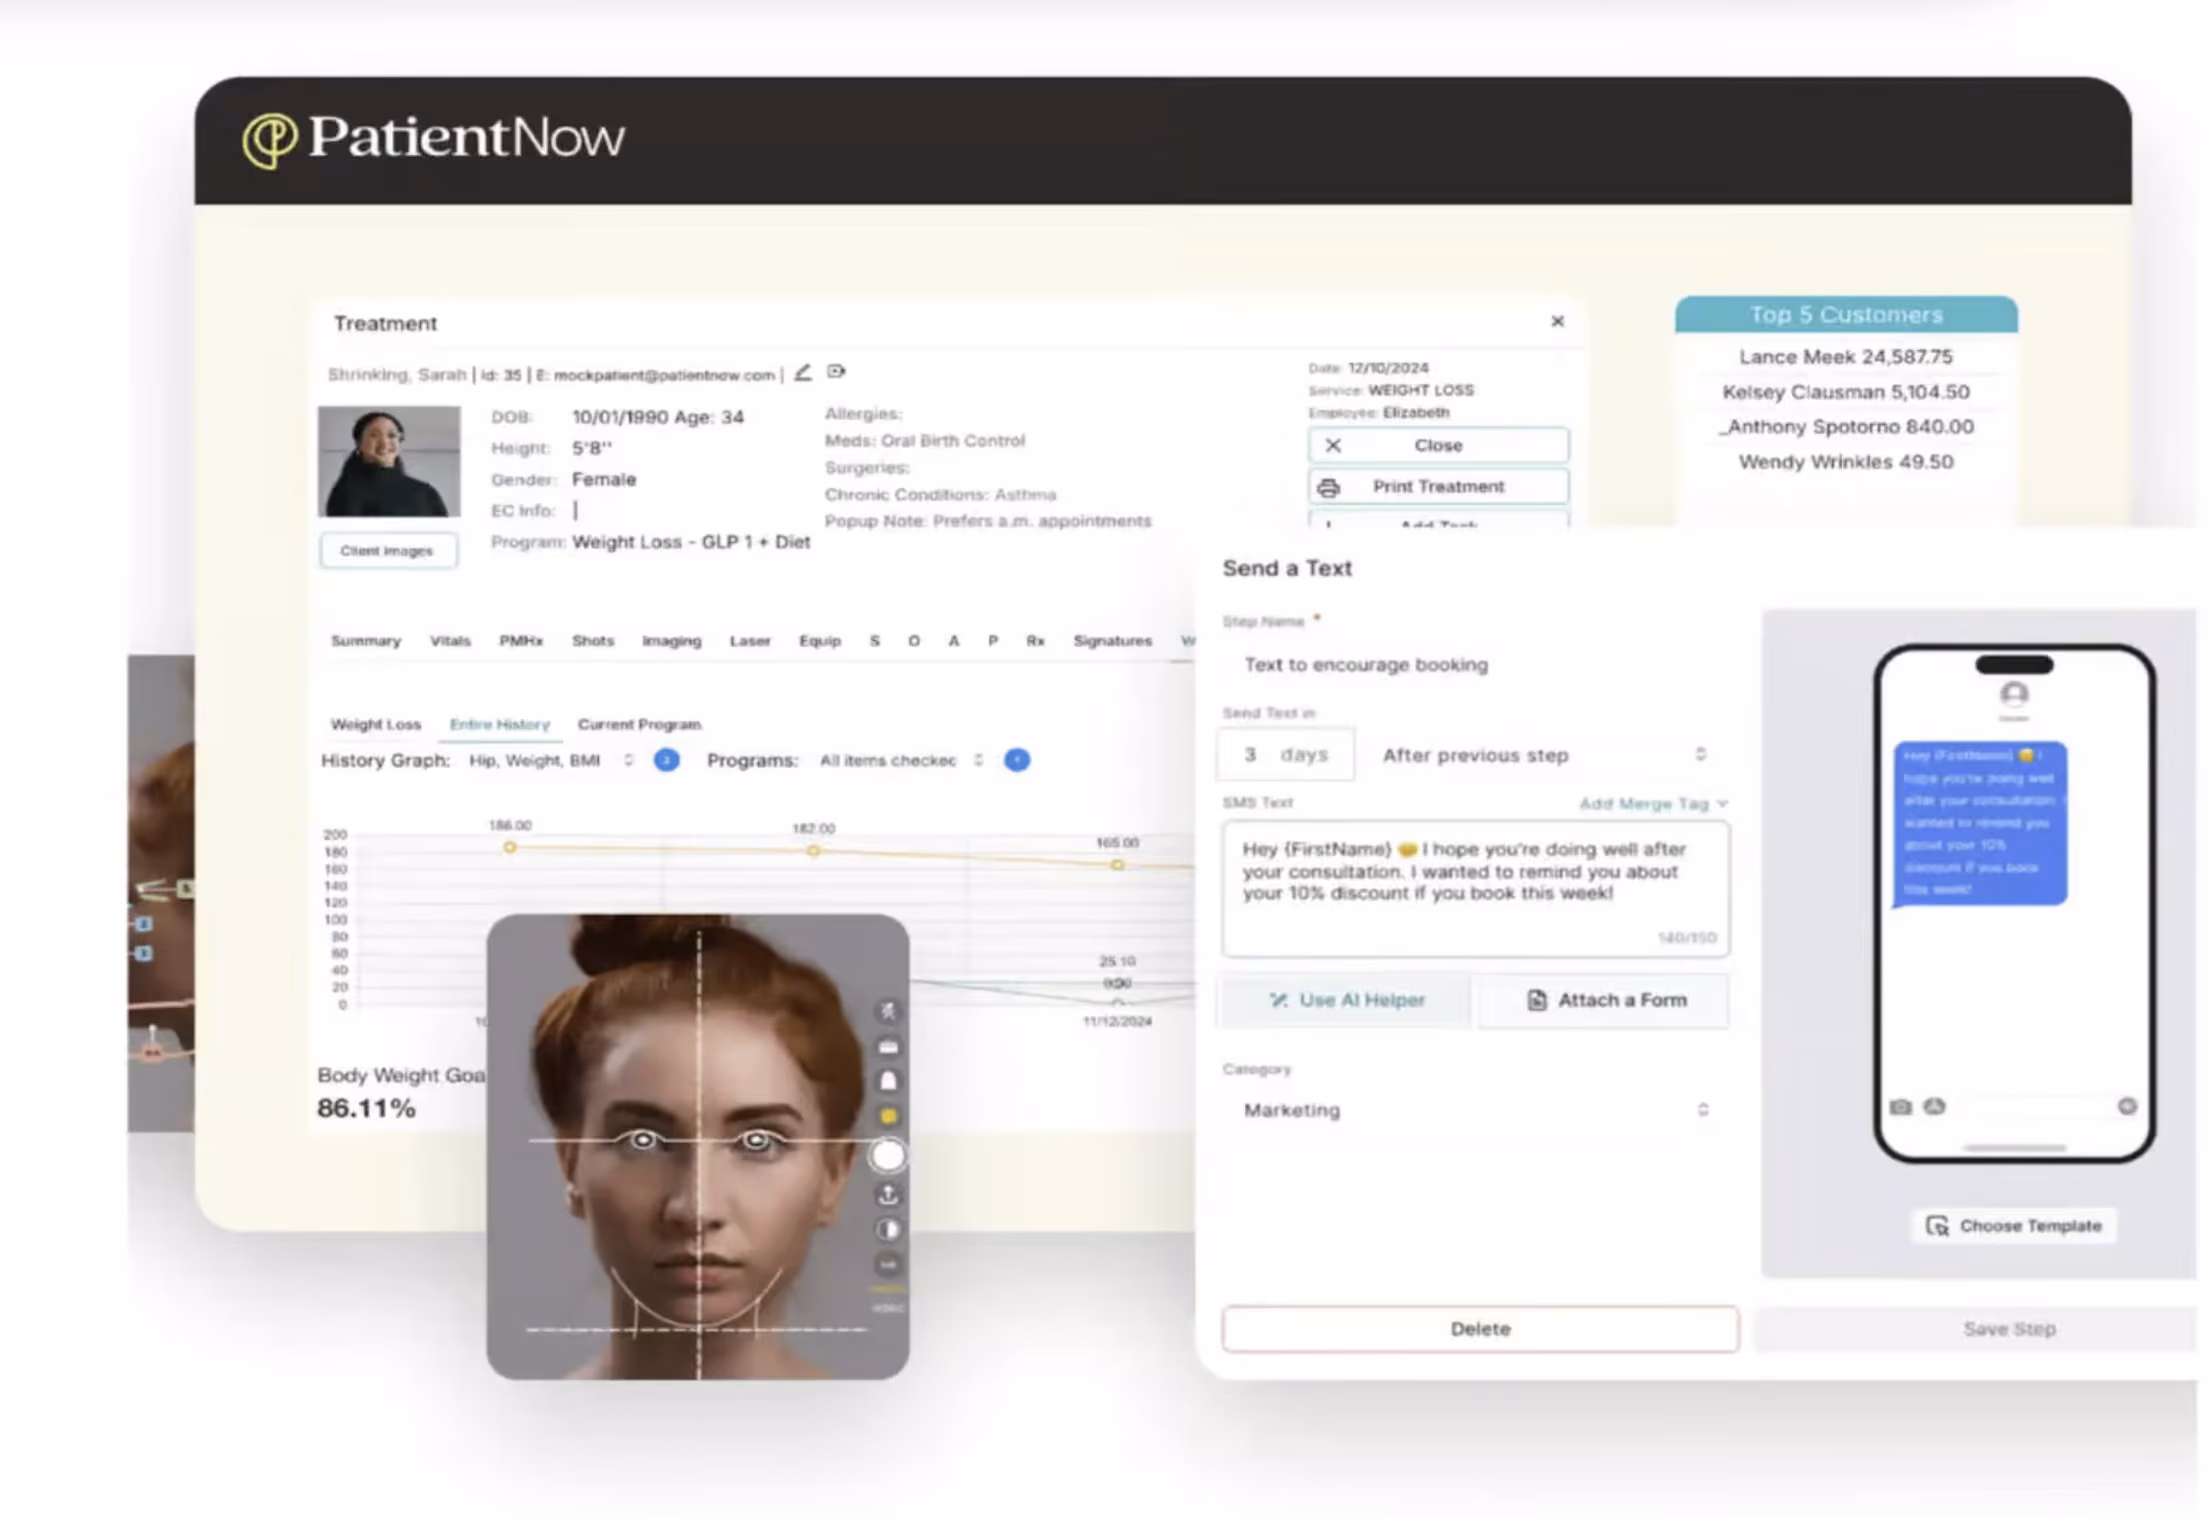Screen dimensions: 2208x1522
Task: Tap the white shutter button on face photo
Action: click(887, 1156)
